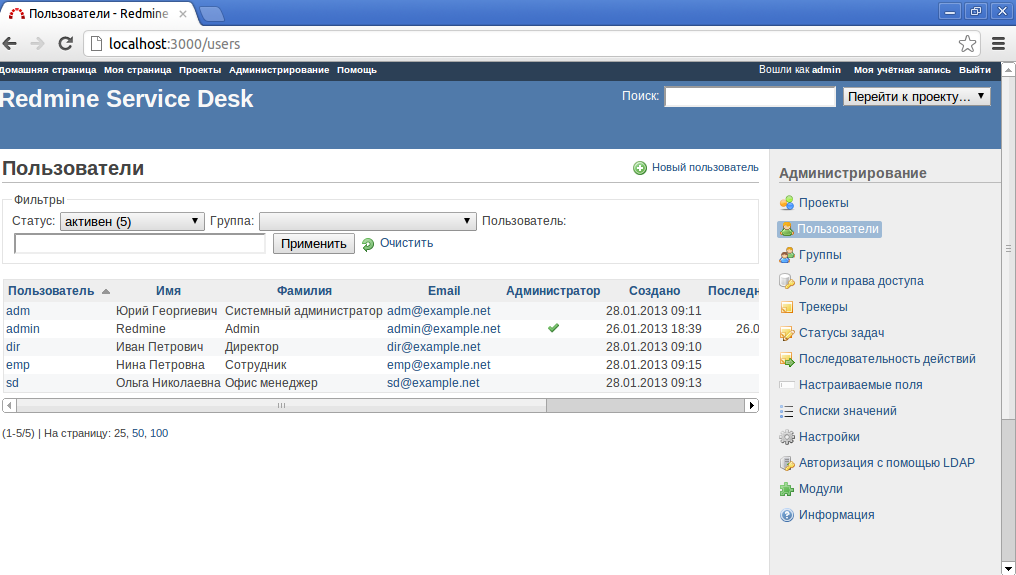Sort the table by Email column

(444, 291)
